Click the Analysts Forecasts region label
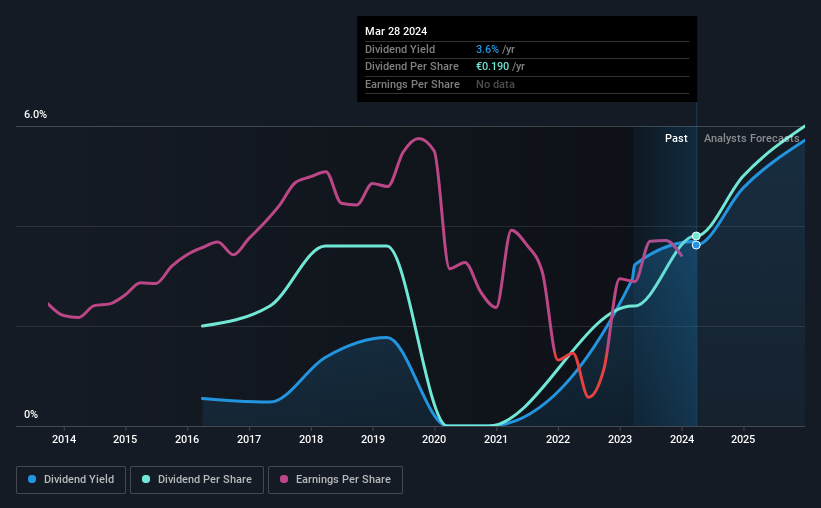 tap(751, 138)
